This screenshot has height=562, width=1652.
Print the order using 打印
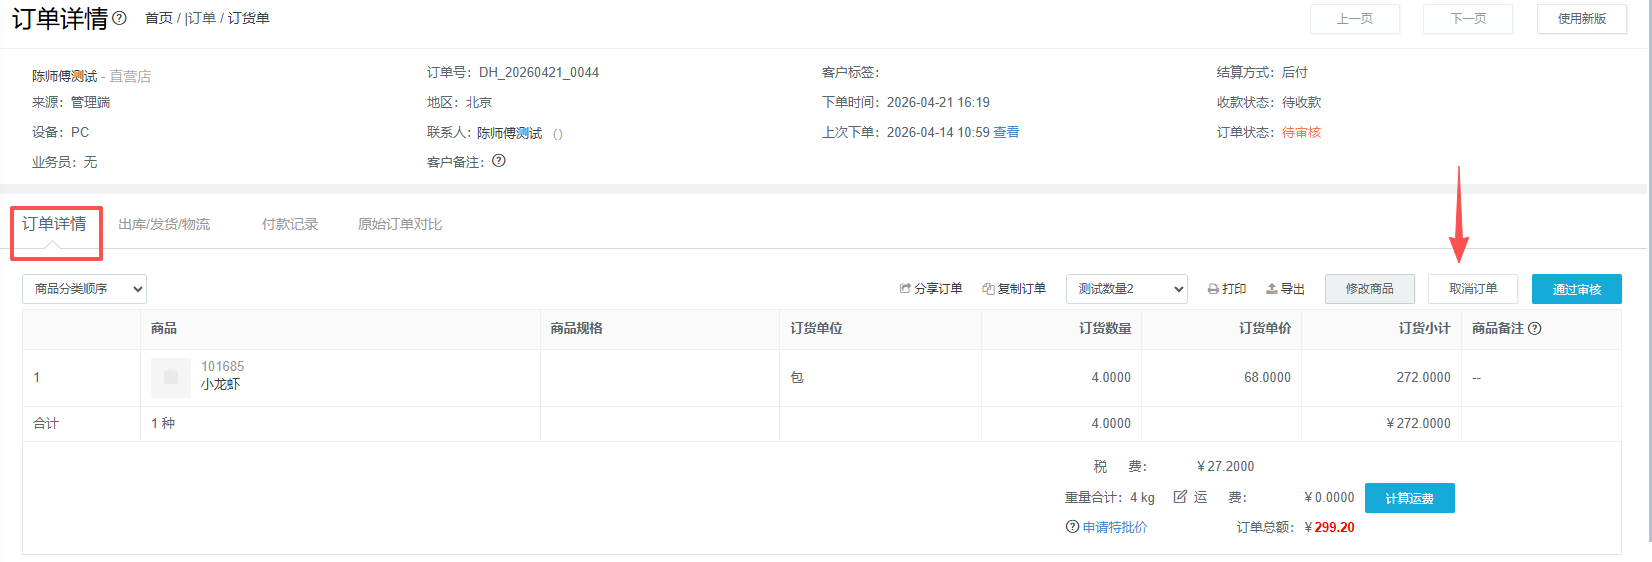[x=1227, y=289]
